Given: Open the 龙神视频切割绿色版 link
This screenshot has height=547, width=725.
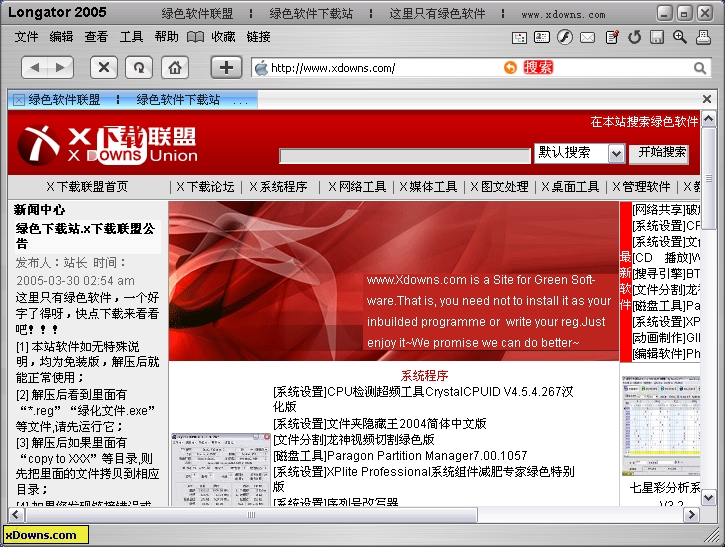Looking at the screenshot, I should pyautogui.click(x=354, y=439).
